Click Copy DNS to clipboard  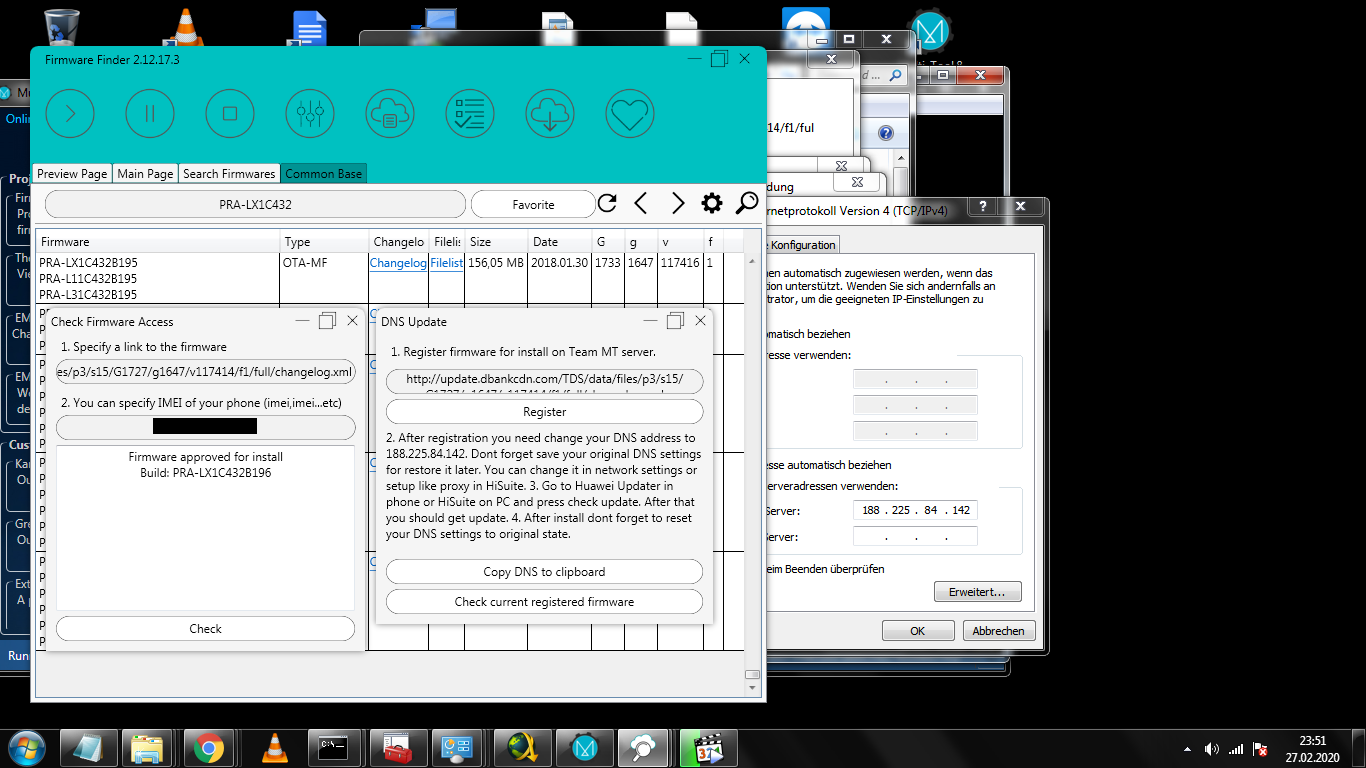pos(545,572)
